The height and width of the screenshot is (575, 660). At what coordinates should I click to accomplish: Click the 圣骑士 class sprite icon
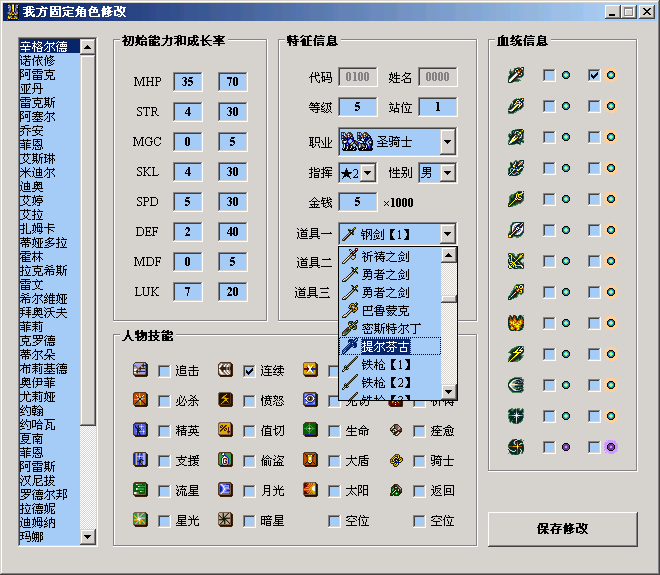click(357, 141)
